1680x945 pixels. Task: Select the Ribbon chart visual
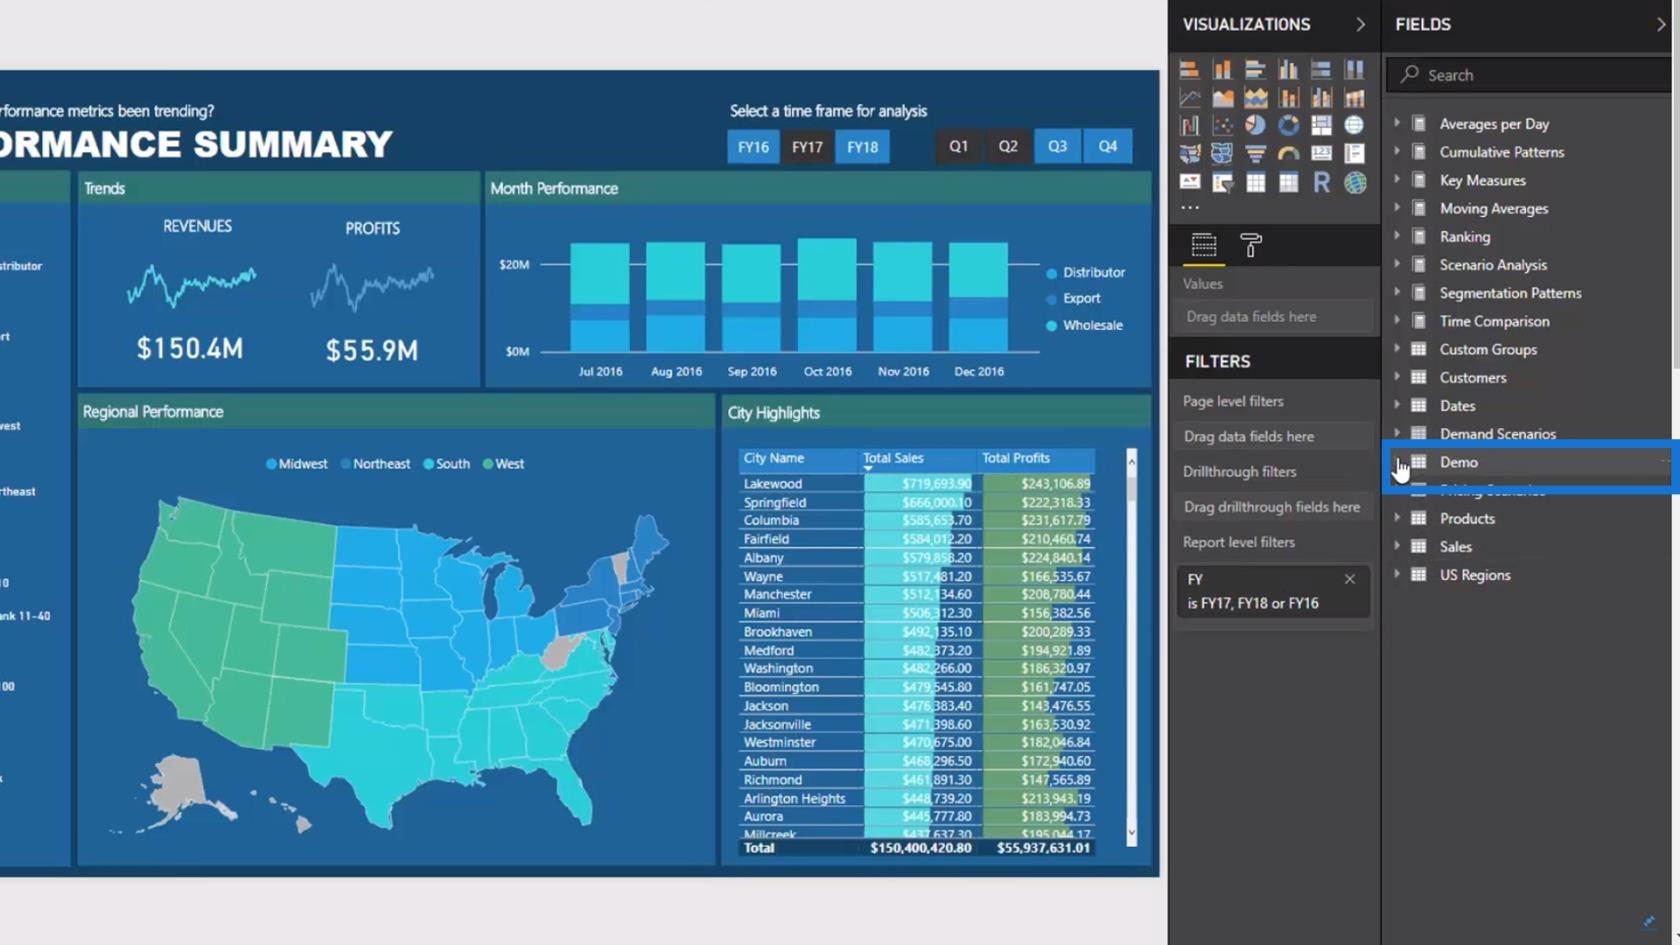point(1354,97)
